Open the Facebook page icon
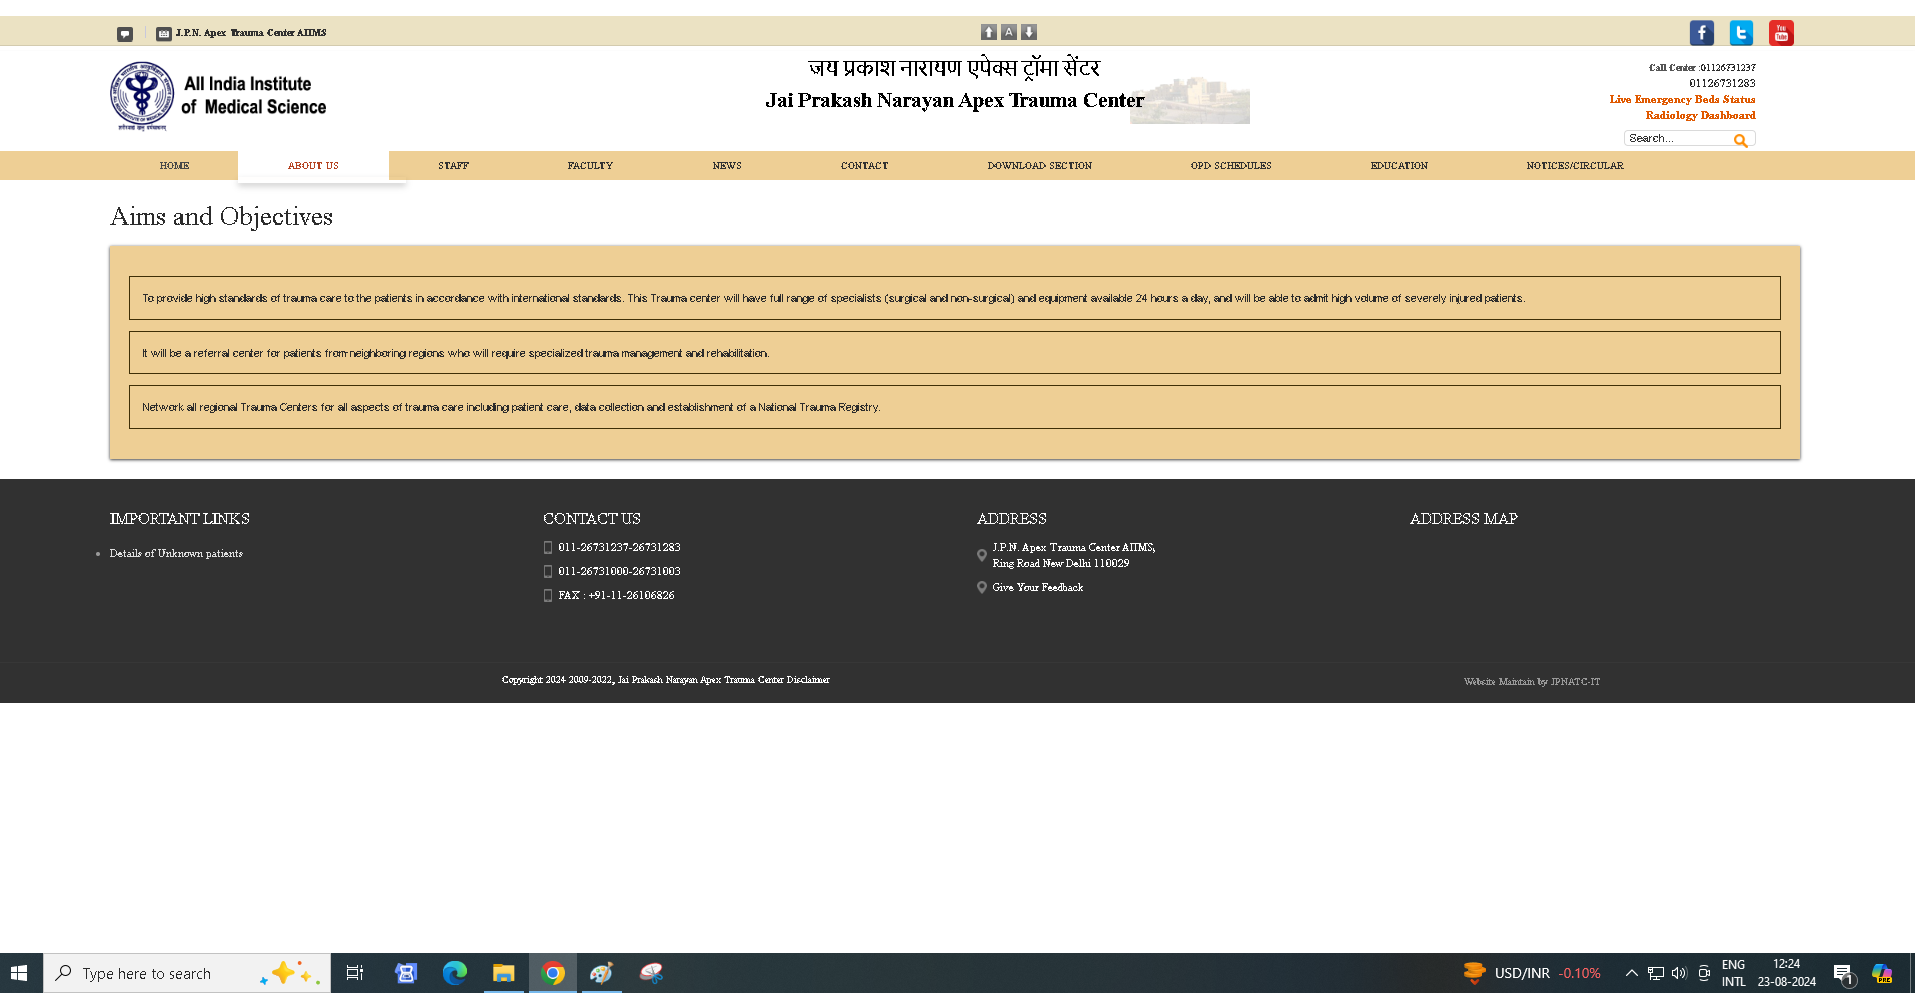 coord(1701,33)
